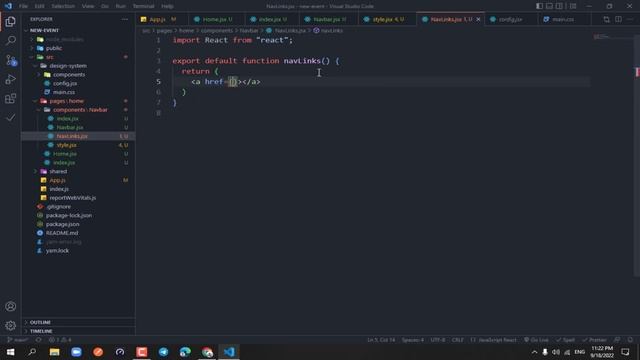Open File Explorer from the taskbar

pyautogui.click(x=54, y=352)
